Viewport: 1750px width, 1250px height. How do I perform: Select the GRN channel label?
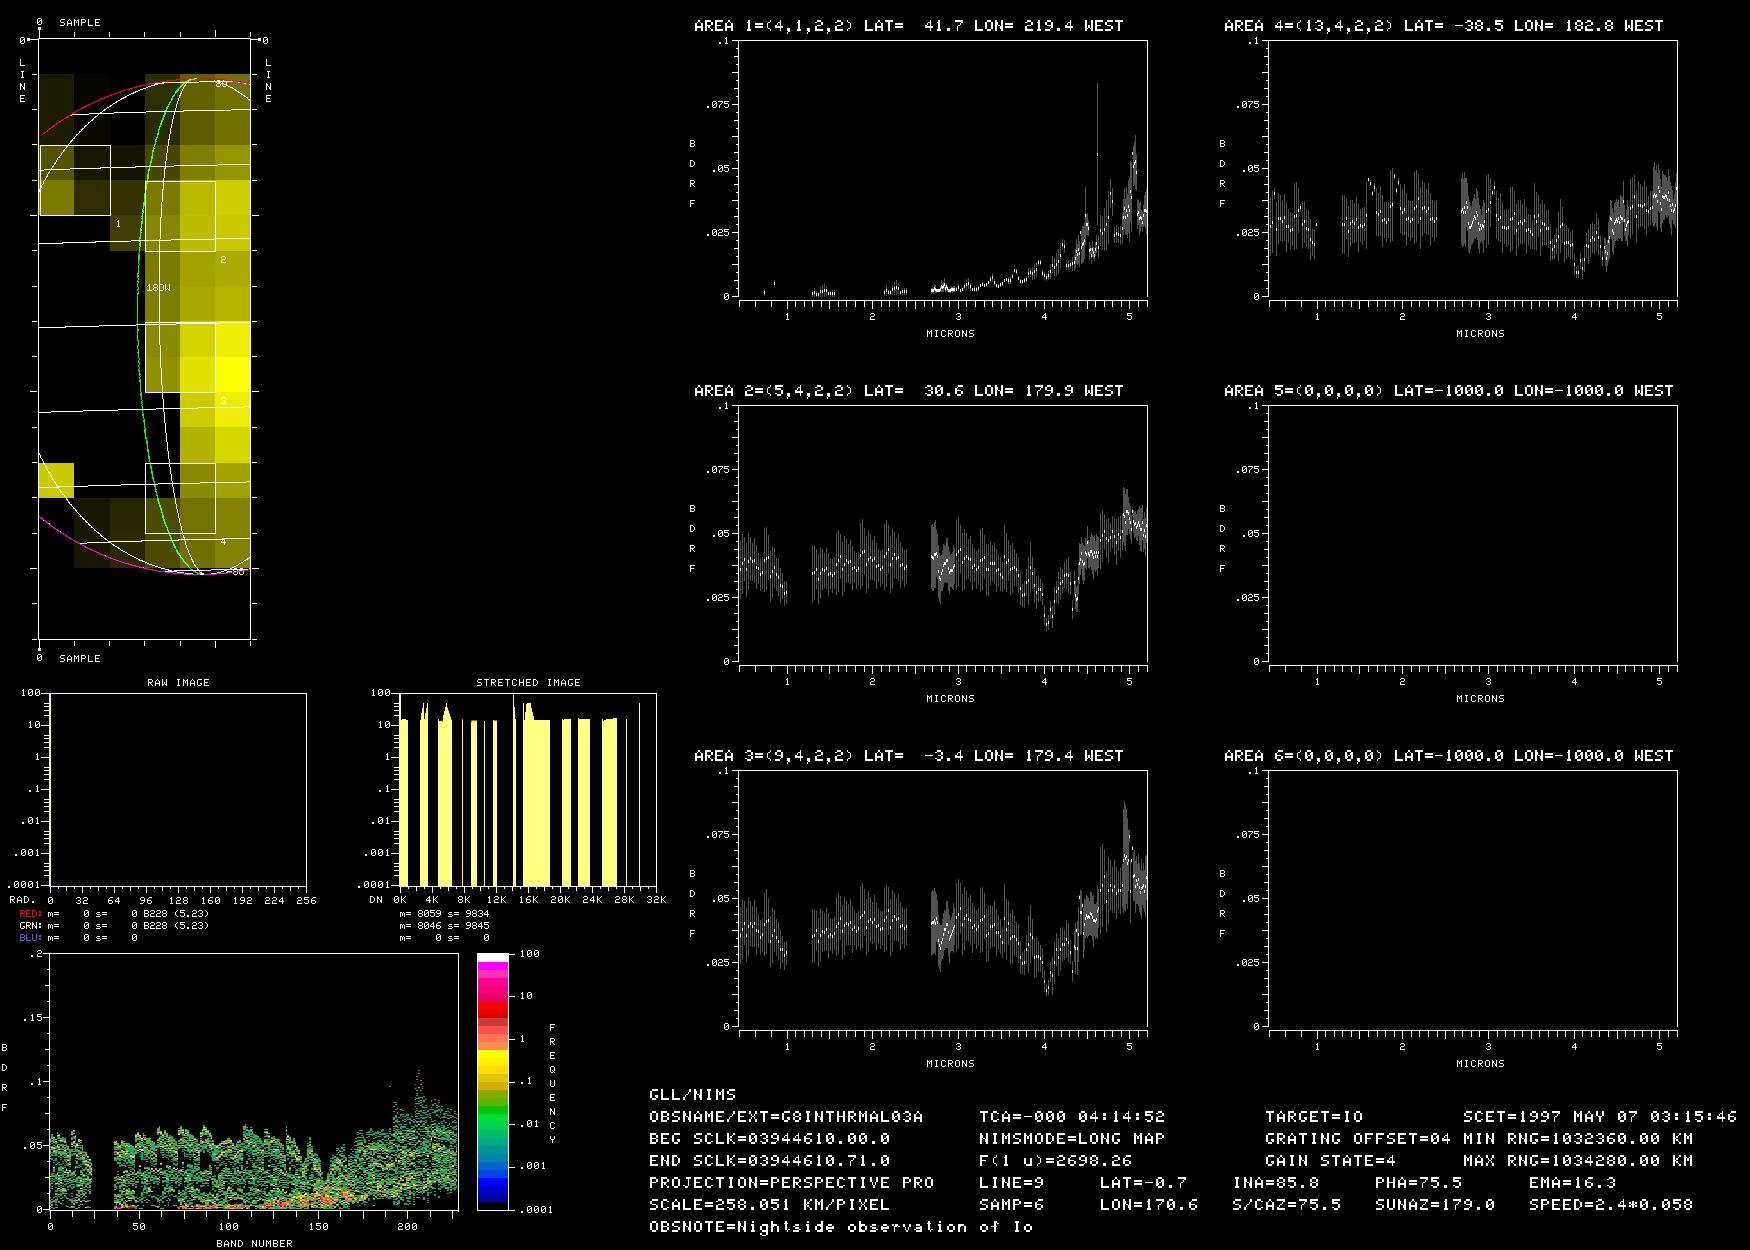[32, 926]
